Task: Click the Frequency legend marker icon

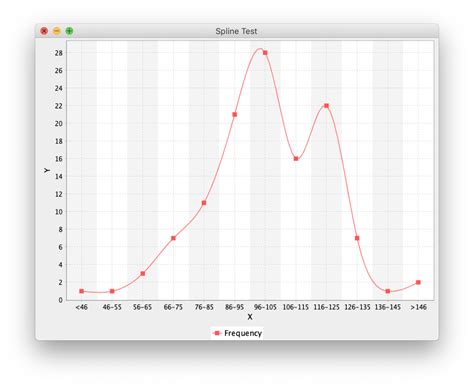Action: coord(217,333)
